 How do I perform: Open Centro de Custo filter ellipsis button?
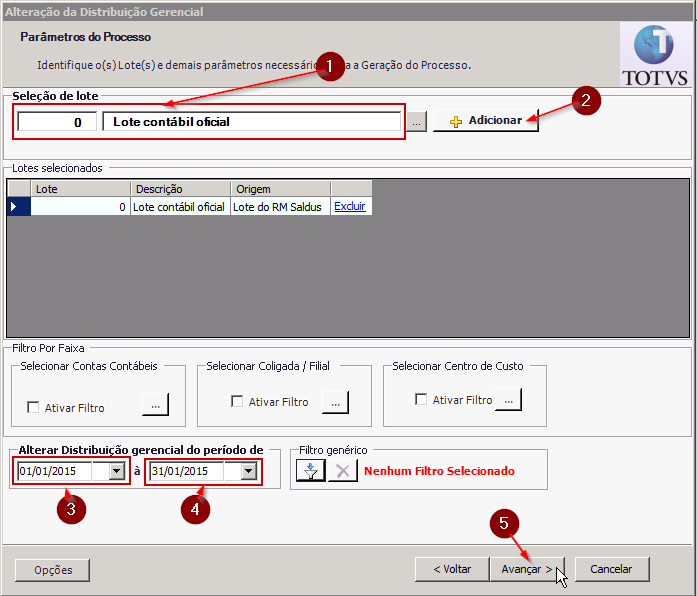[x=508, y=400]
